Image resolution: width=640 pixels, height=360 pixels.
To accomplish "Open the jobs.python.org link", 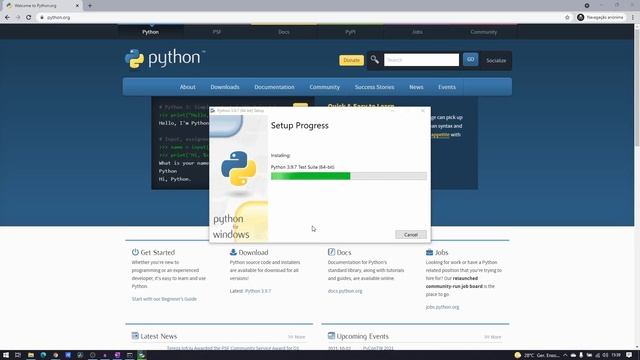I will click(442, 307).
